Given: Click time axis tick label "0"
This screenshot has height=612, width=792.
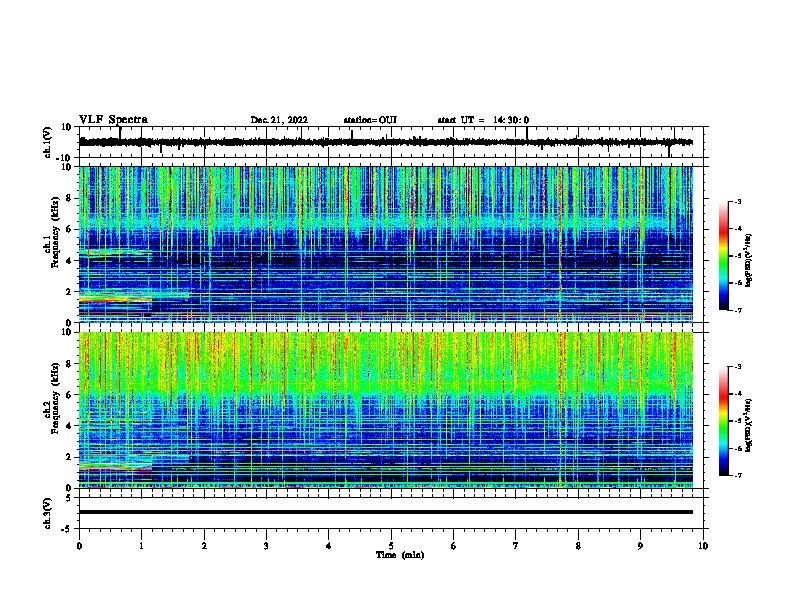Looking at the screenshot, I should pyautogui.click(x=79, y=546).
